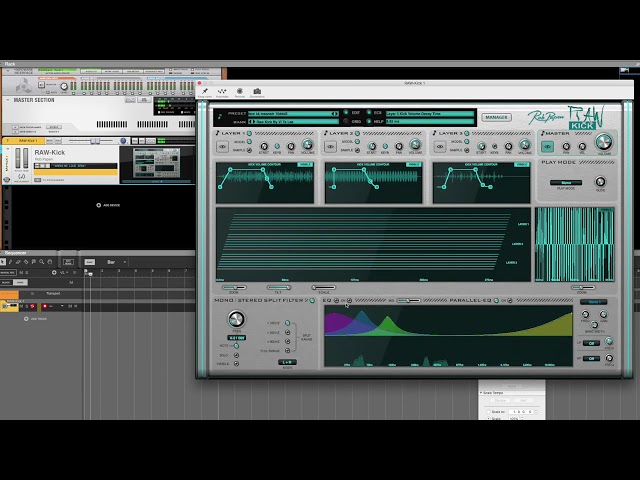Adjust the master waveform Zoom slider
Viewport: 640px width, 480px height.
pyautogui.click(x=582, y=288)
